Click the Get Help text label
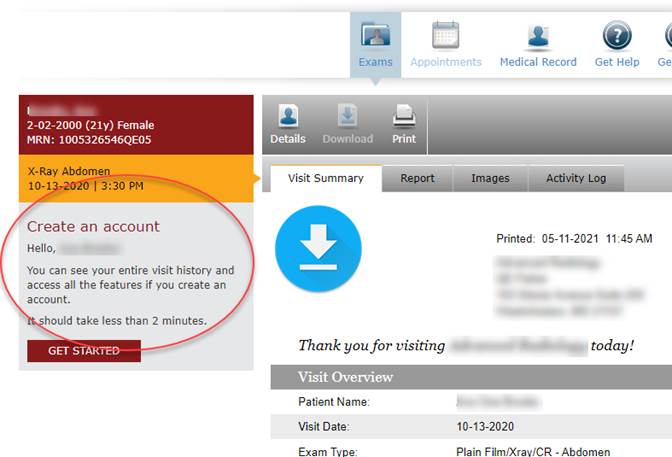 coord(616,62)
